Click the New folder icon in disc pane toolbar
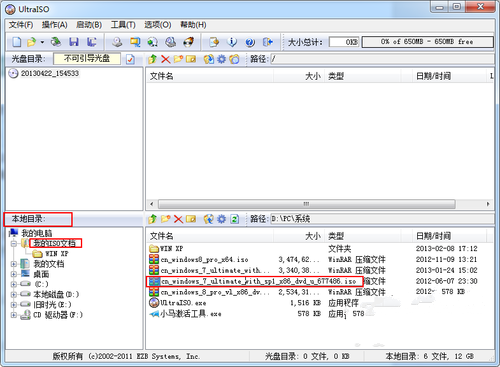This screenshot has height=367, width=500. [x=178, y=59]
